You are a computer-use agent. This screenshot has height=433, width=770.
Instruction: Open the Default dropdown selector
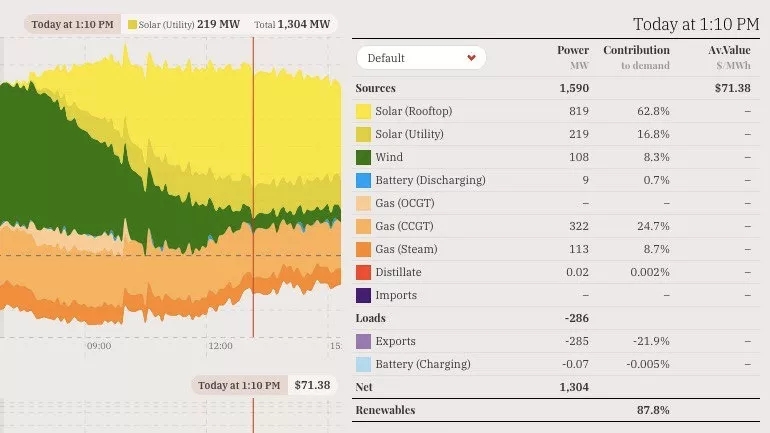click(421, 58)
